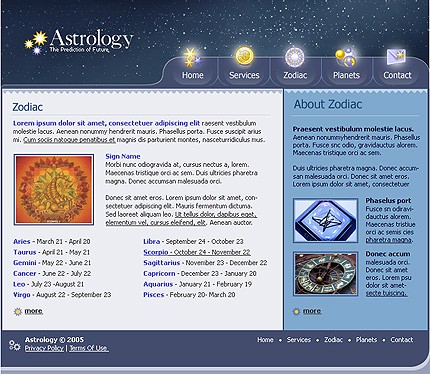Select the Leo sign link
Screen dimensions: 430x374
19,284
